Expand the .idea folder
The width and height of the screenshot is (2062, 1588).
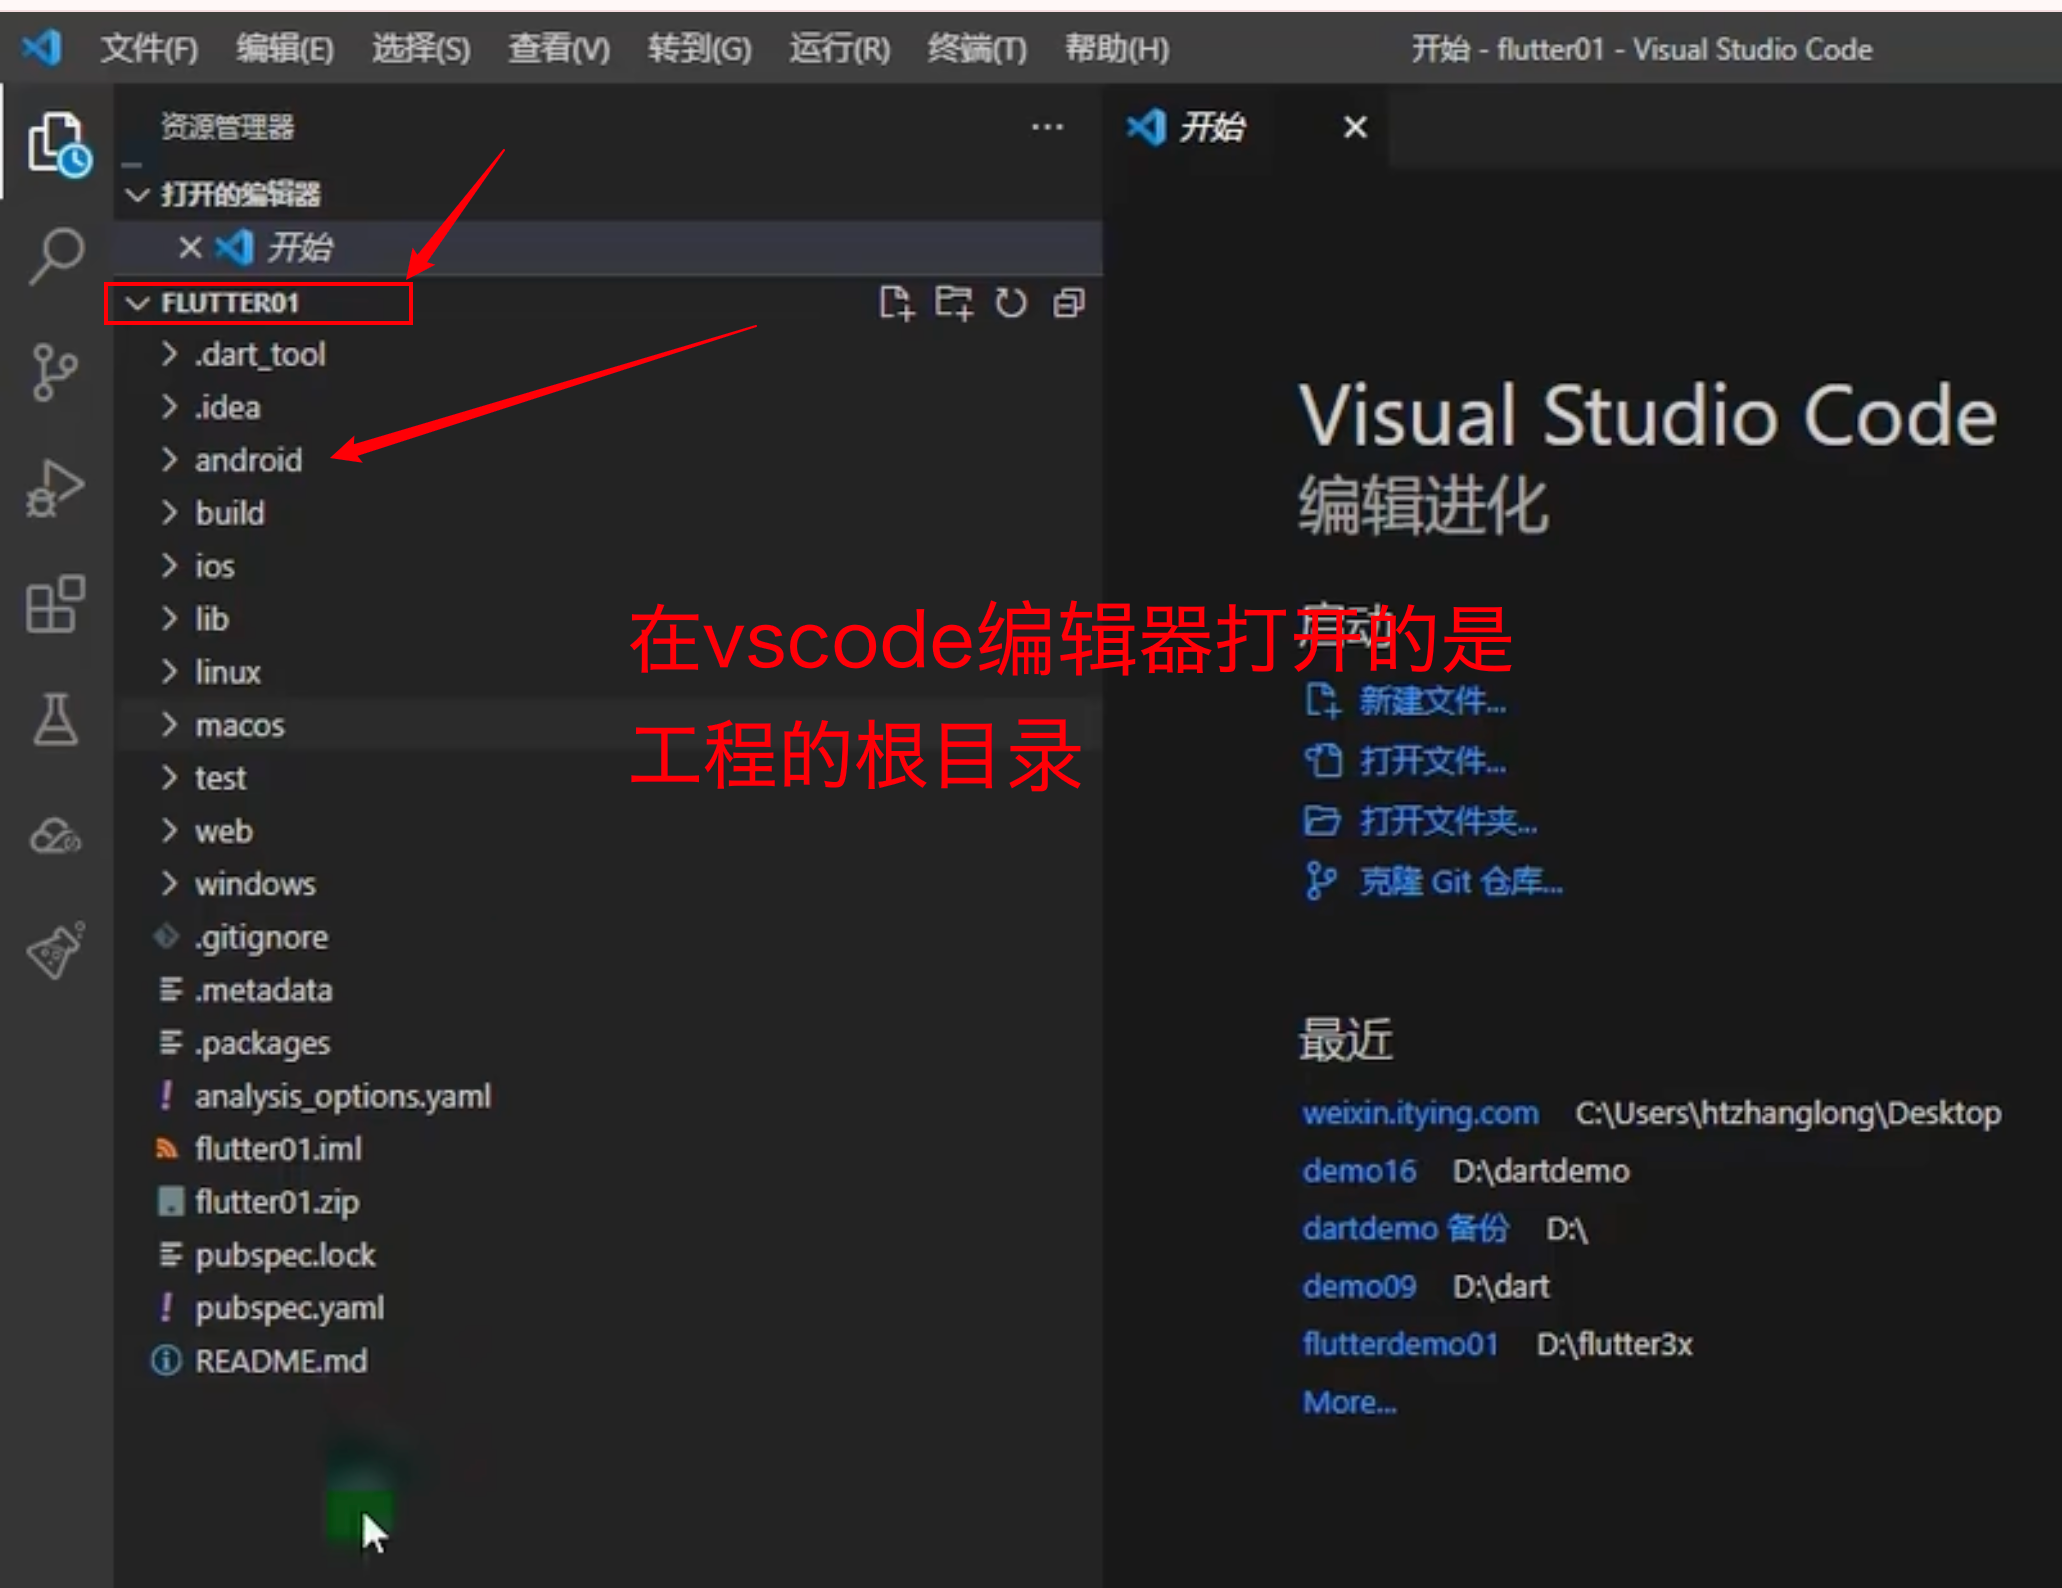(168, 407)
